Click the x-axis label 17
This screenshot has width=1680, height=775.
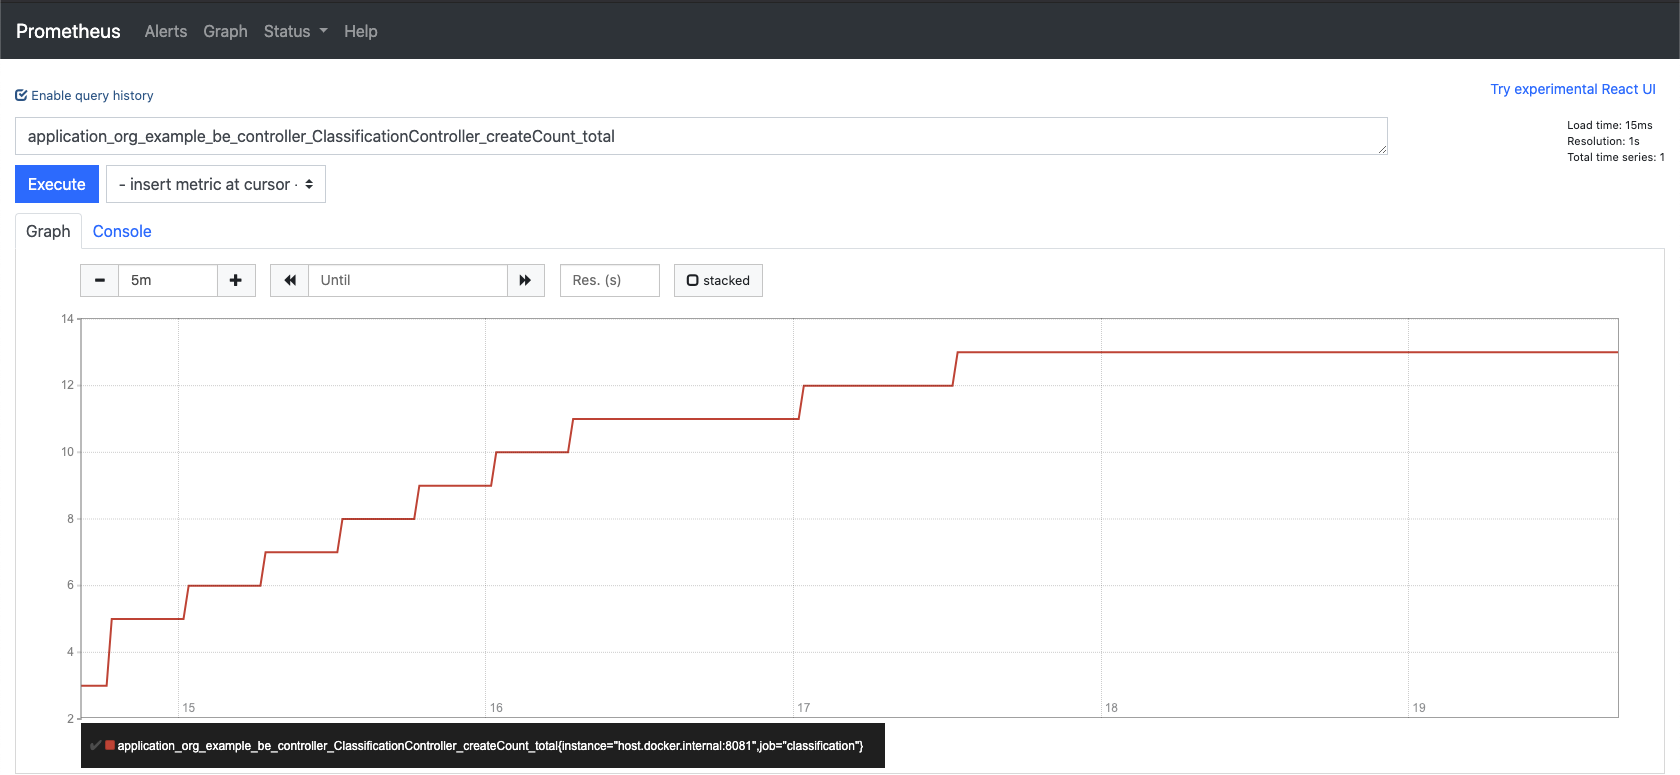coord(804,708)
